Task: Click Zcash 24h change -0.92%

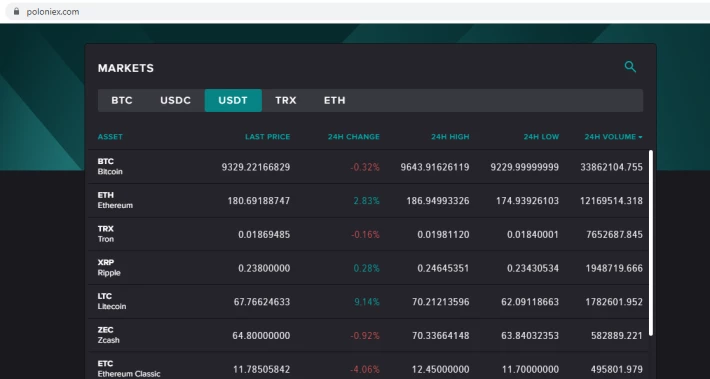Action: pyautogui.click(x=365, y=336)
